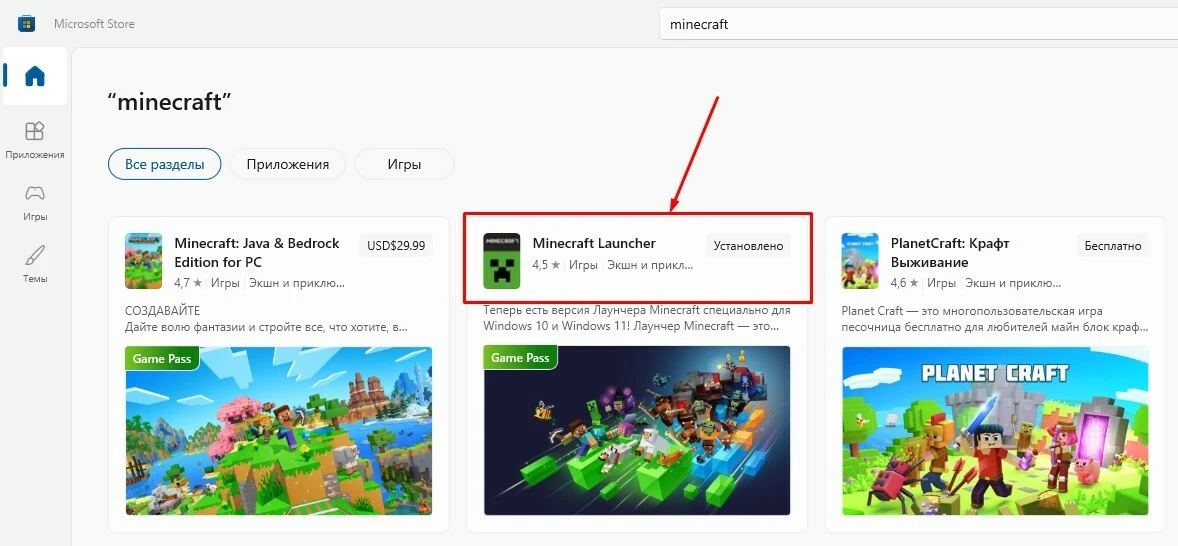Open the Planet Craft banner image

(x=995, y=430)
